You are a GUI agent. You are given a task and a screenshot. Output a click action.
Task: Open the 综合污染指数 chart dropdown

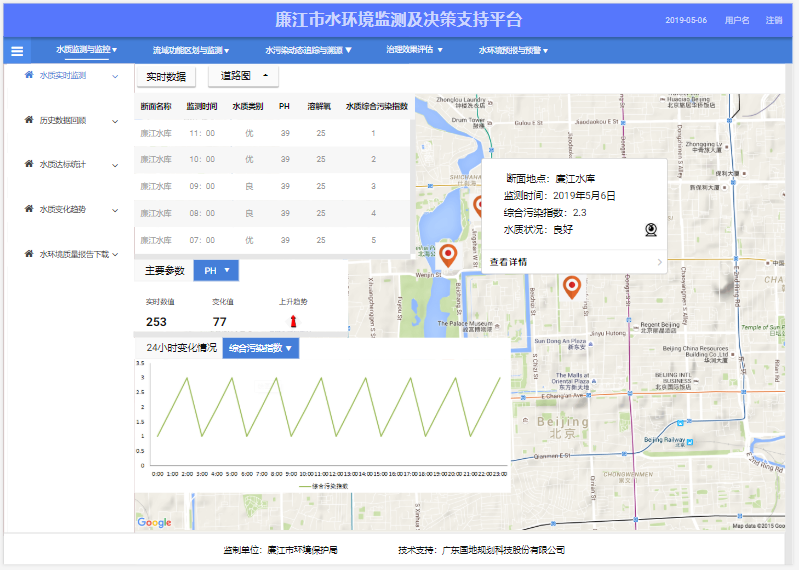tap(260, 348)
